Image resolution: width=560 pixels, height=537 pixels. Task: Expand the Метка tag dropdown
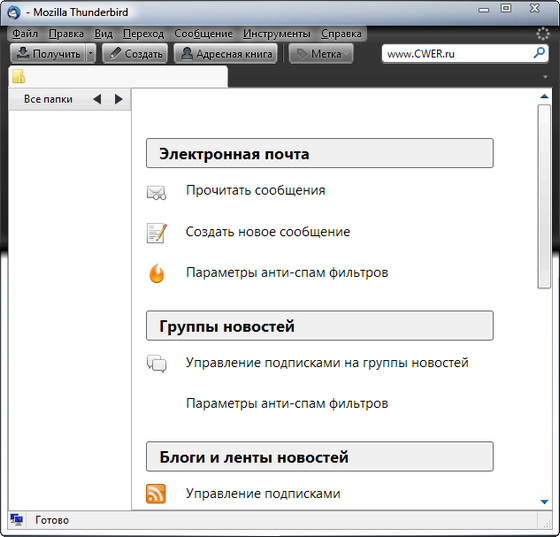[x=346, y=54]
